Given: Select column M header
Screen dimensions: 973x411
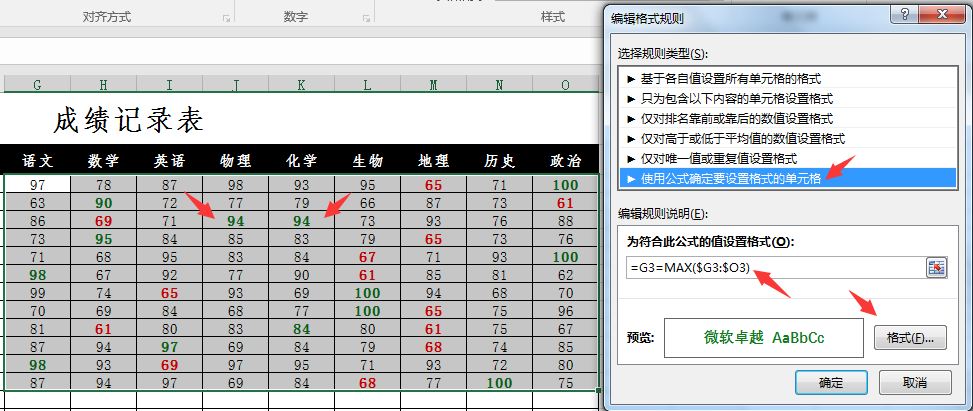Looking at the screenshot, I should [433, 84].
